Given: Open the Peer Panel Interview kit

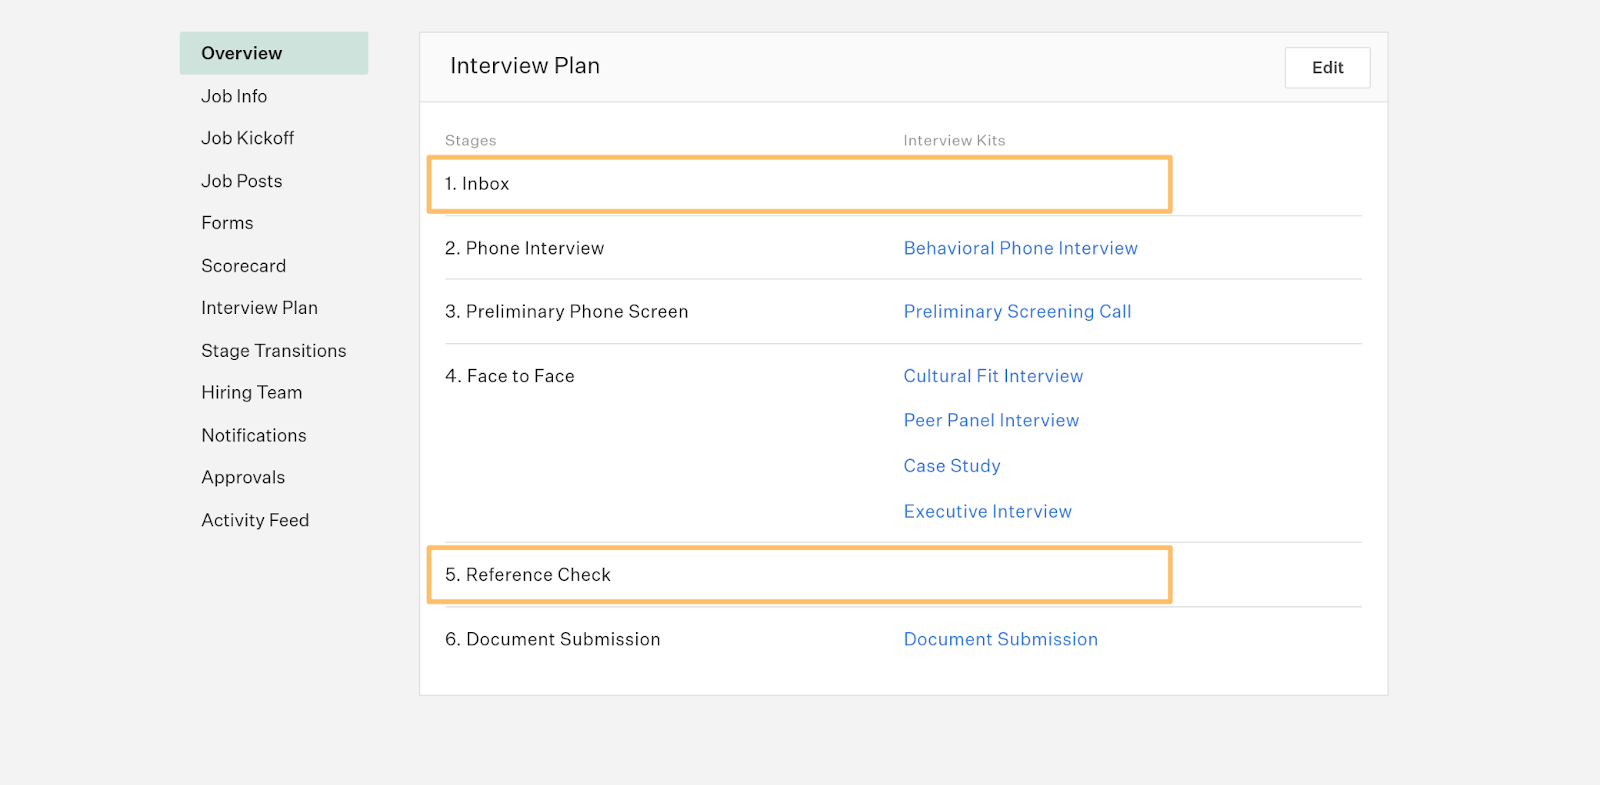Looking at the screenshot, I should click(x=991, y=421).
